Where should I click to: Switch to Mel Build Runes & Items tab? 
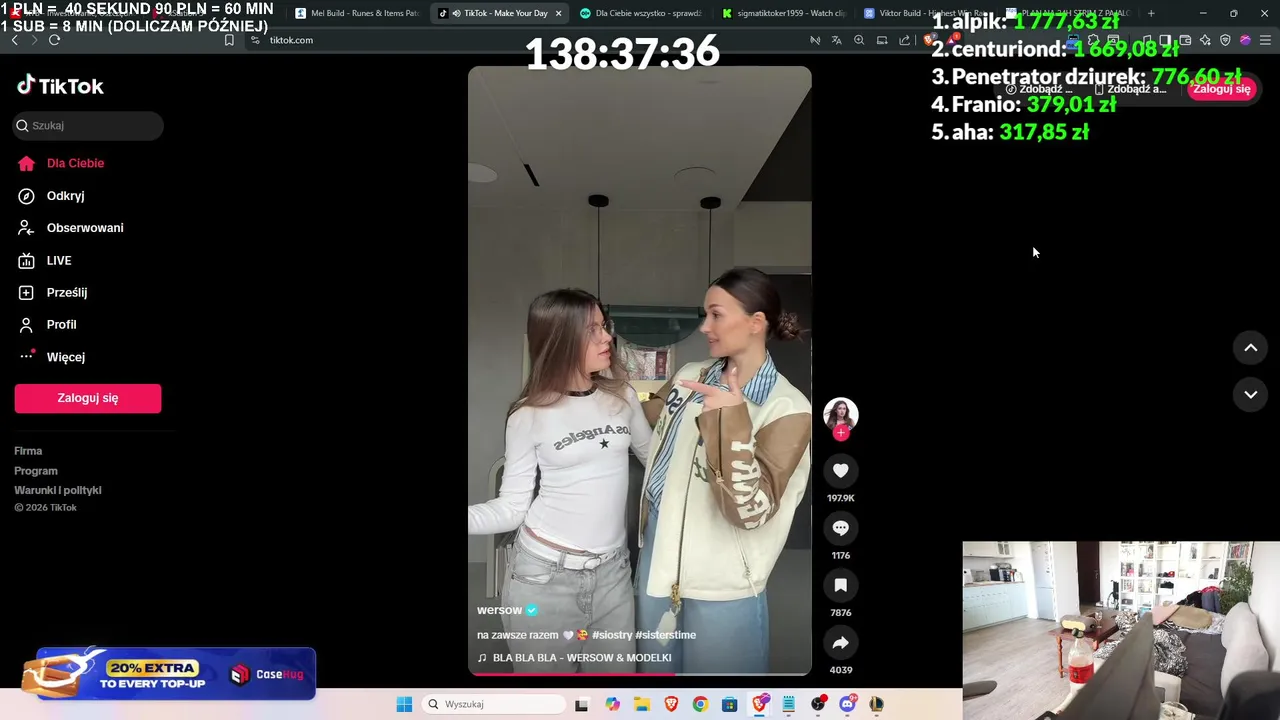(357, 13)
